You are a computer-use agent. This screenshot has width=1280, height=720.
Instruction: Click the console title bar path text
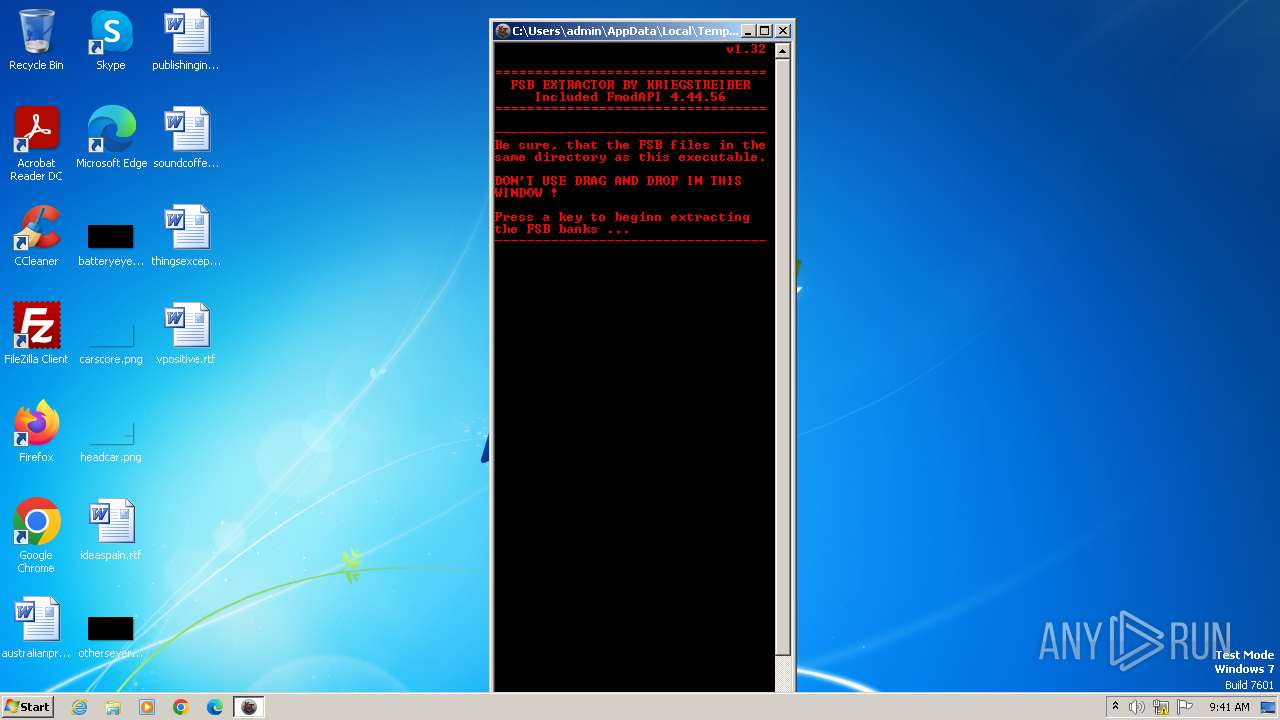pos(626,31)
